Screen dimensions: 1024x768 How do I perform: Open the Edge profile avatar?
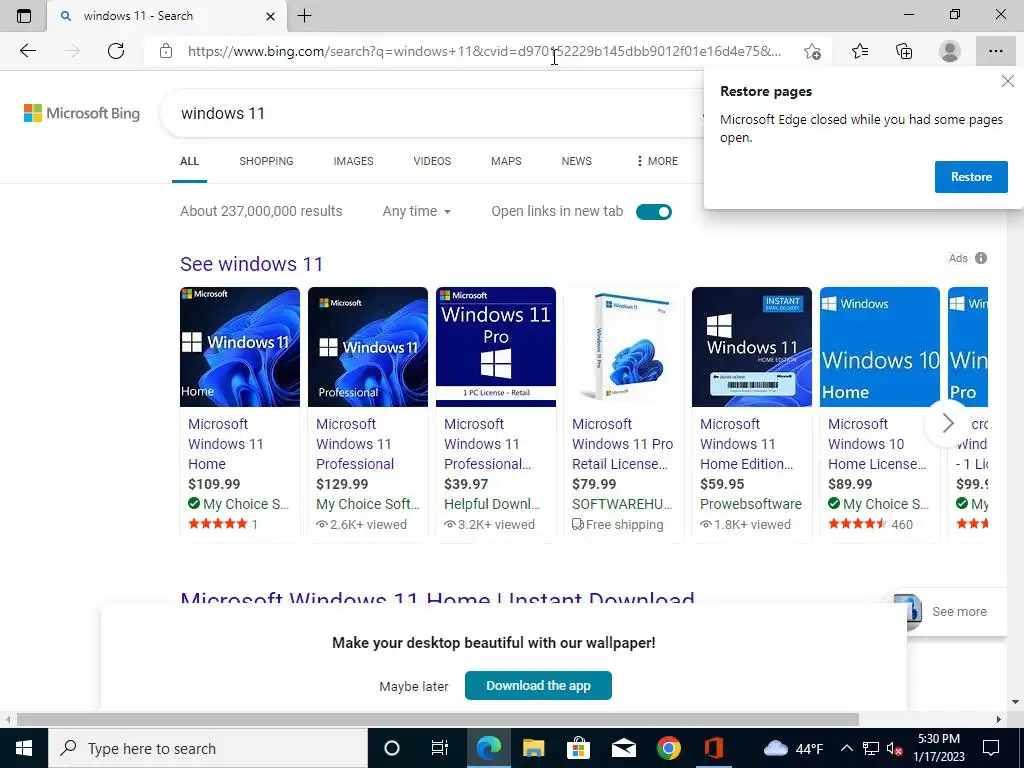pos(950,51)
